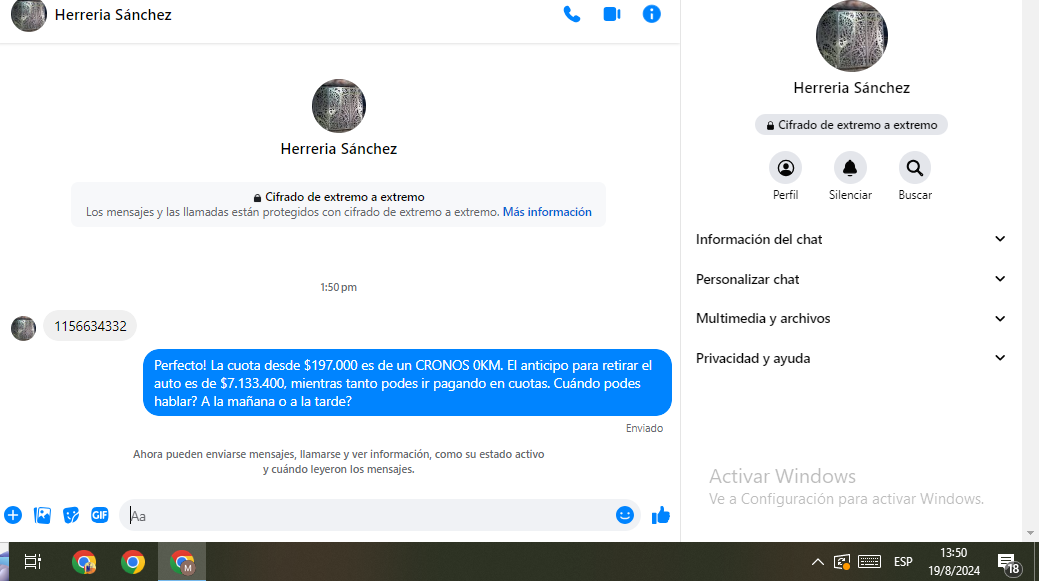Open the clock showing 13:50 19/8/2024

tap(954, 562)
